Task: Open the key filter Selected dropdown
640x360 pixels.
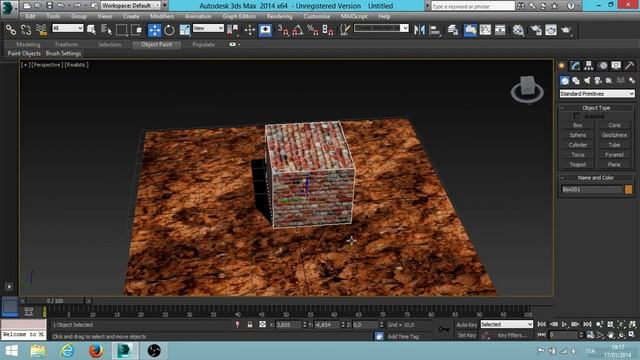Action: click(507, 324)
